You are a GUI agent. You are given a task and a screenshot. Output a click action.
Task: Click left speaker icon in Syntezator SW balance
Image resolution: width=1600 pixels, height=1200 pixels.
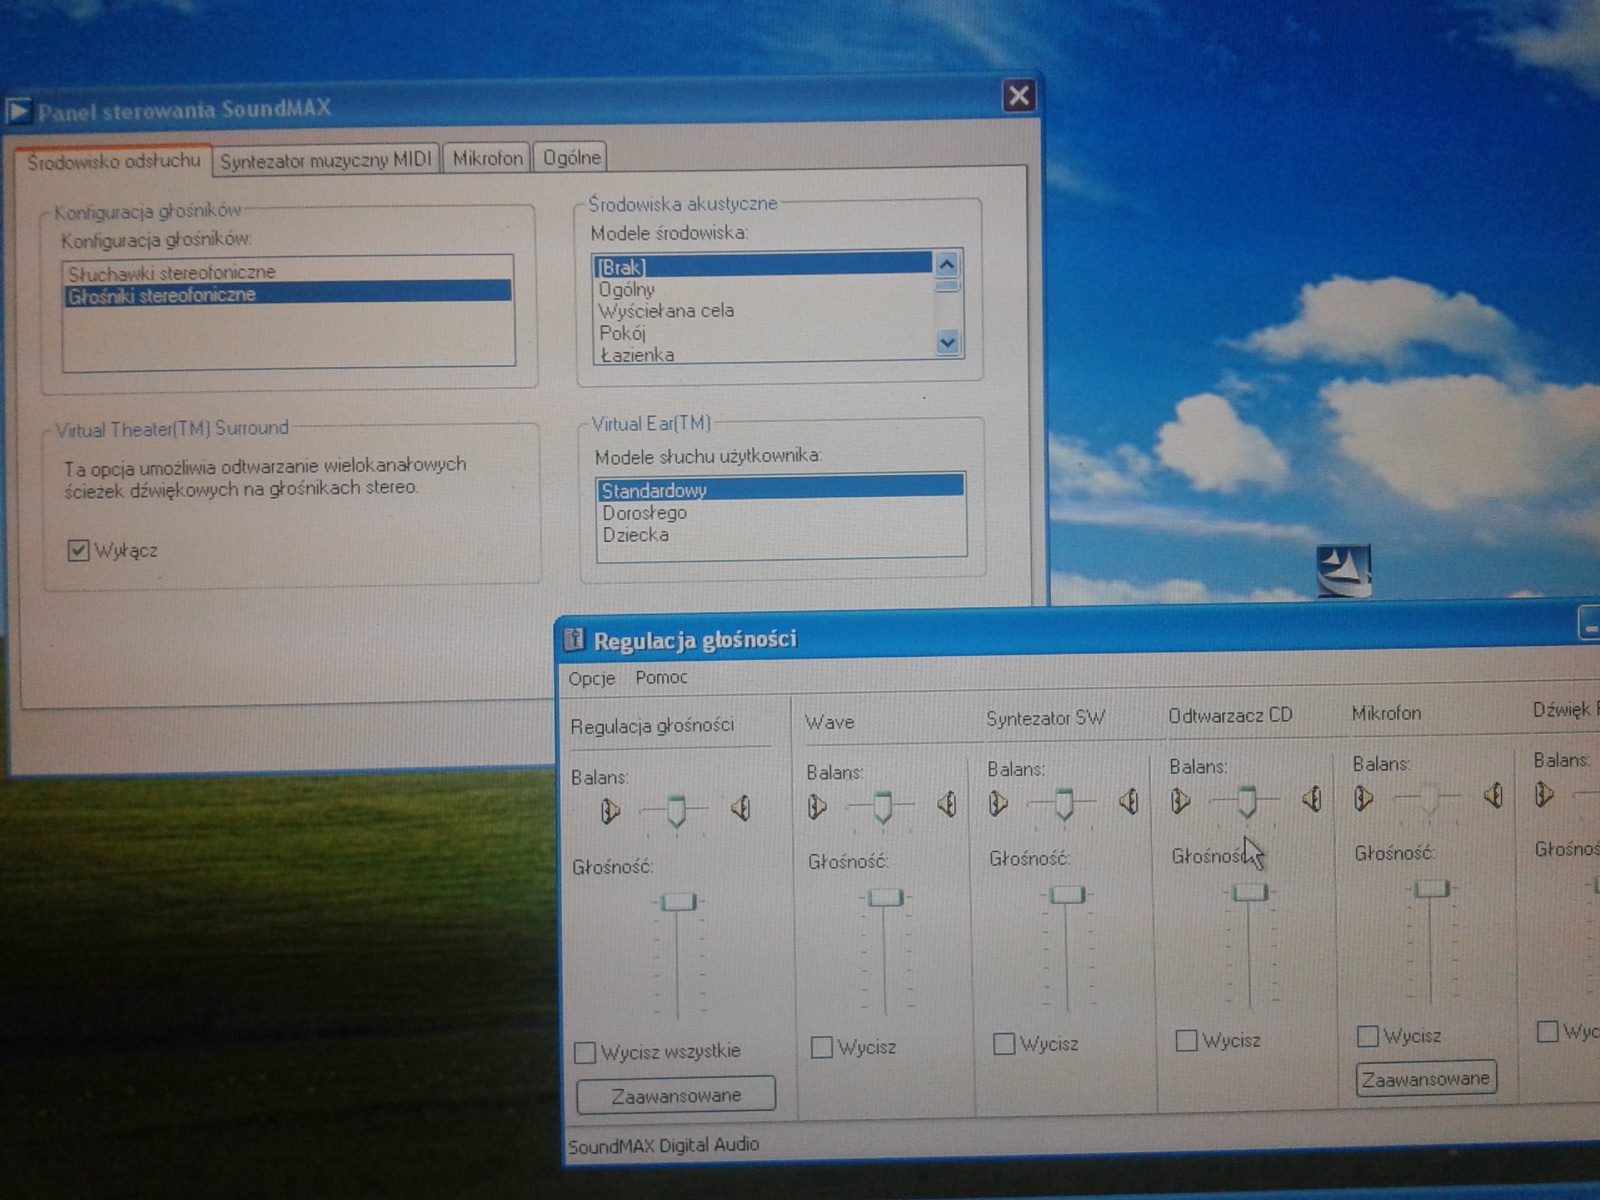pos(998,802)
